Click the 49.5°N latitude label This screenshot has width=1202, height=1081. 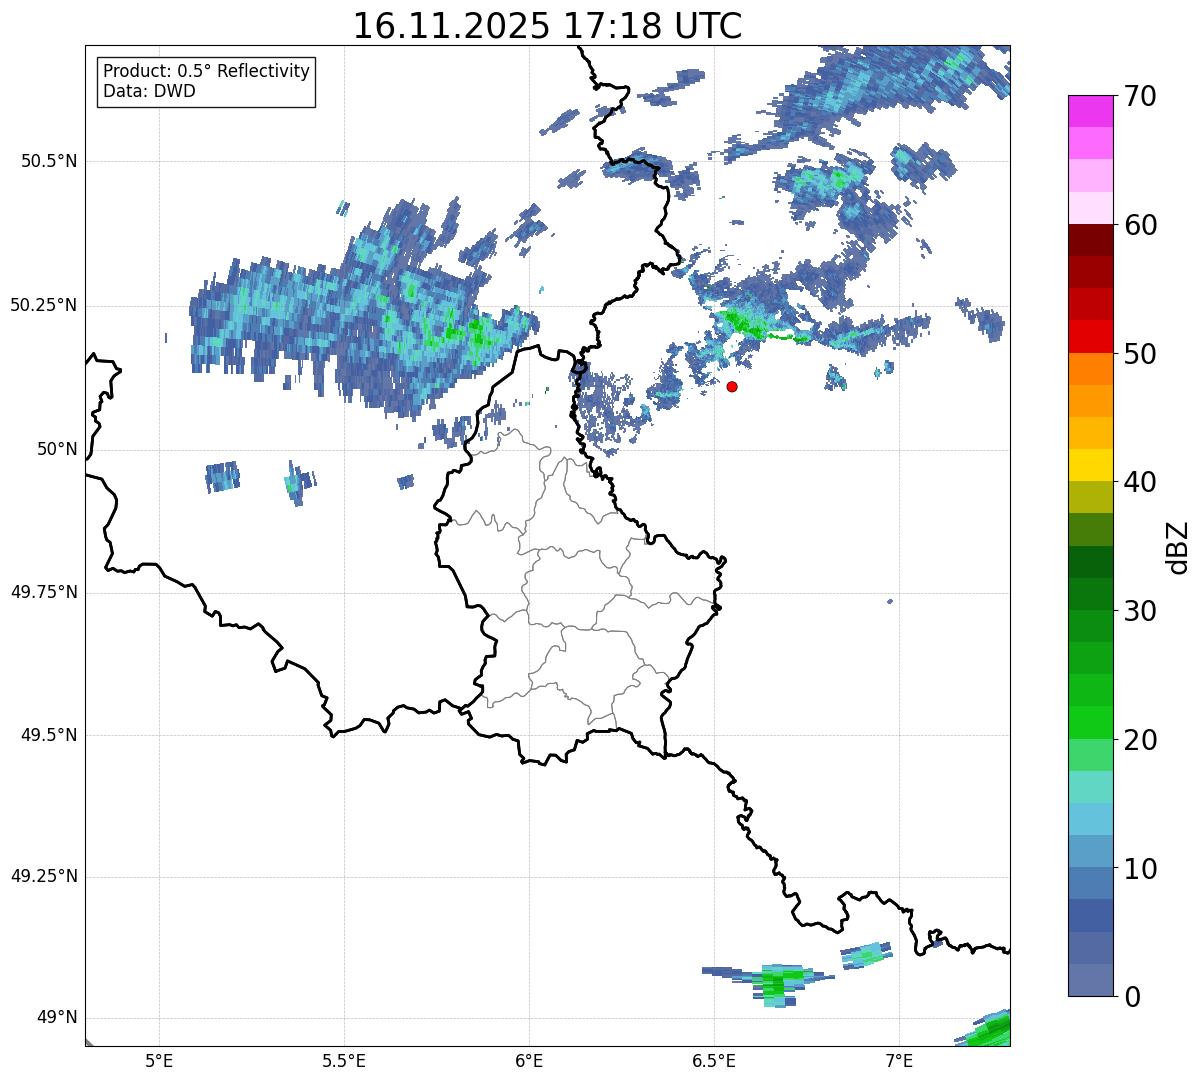click(49, 735)
